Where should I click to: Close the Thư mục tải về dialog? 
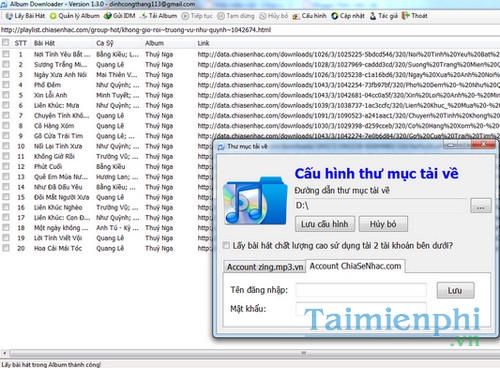click(484, 145)
